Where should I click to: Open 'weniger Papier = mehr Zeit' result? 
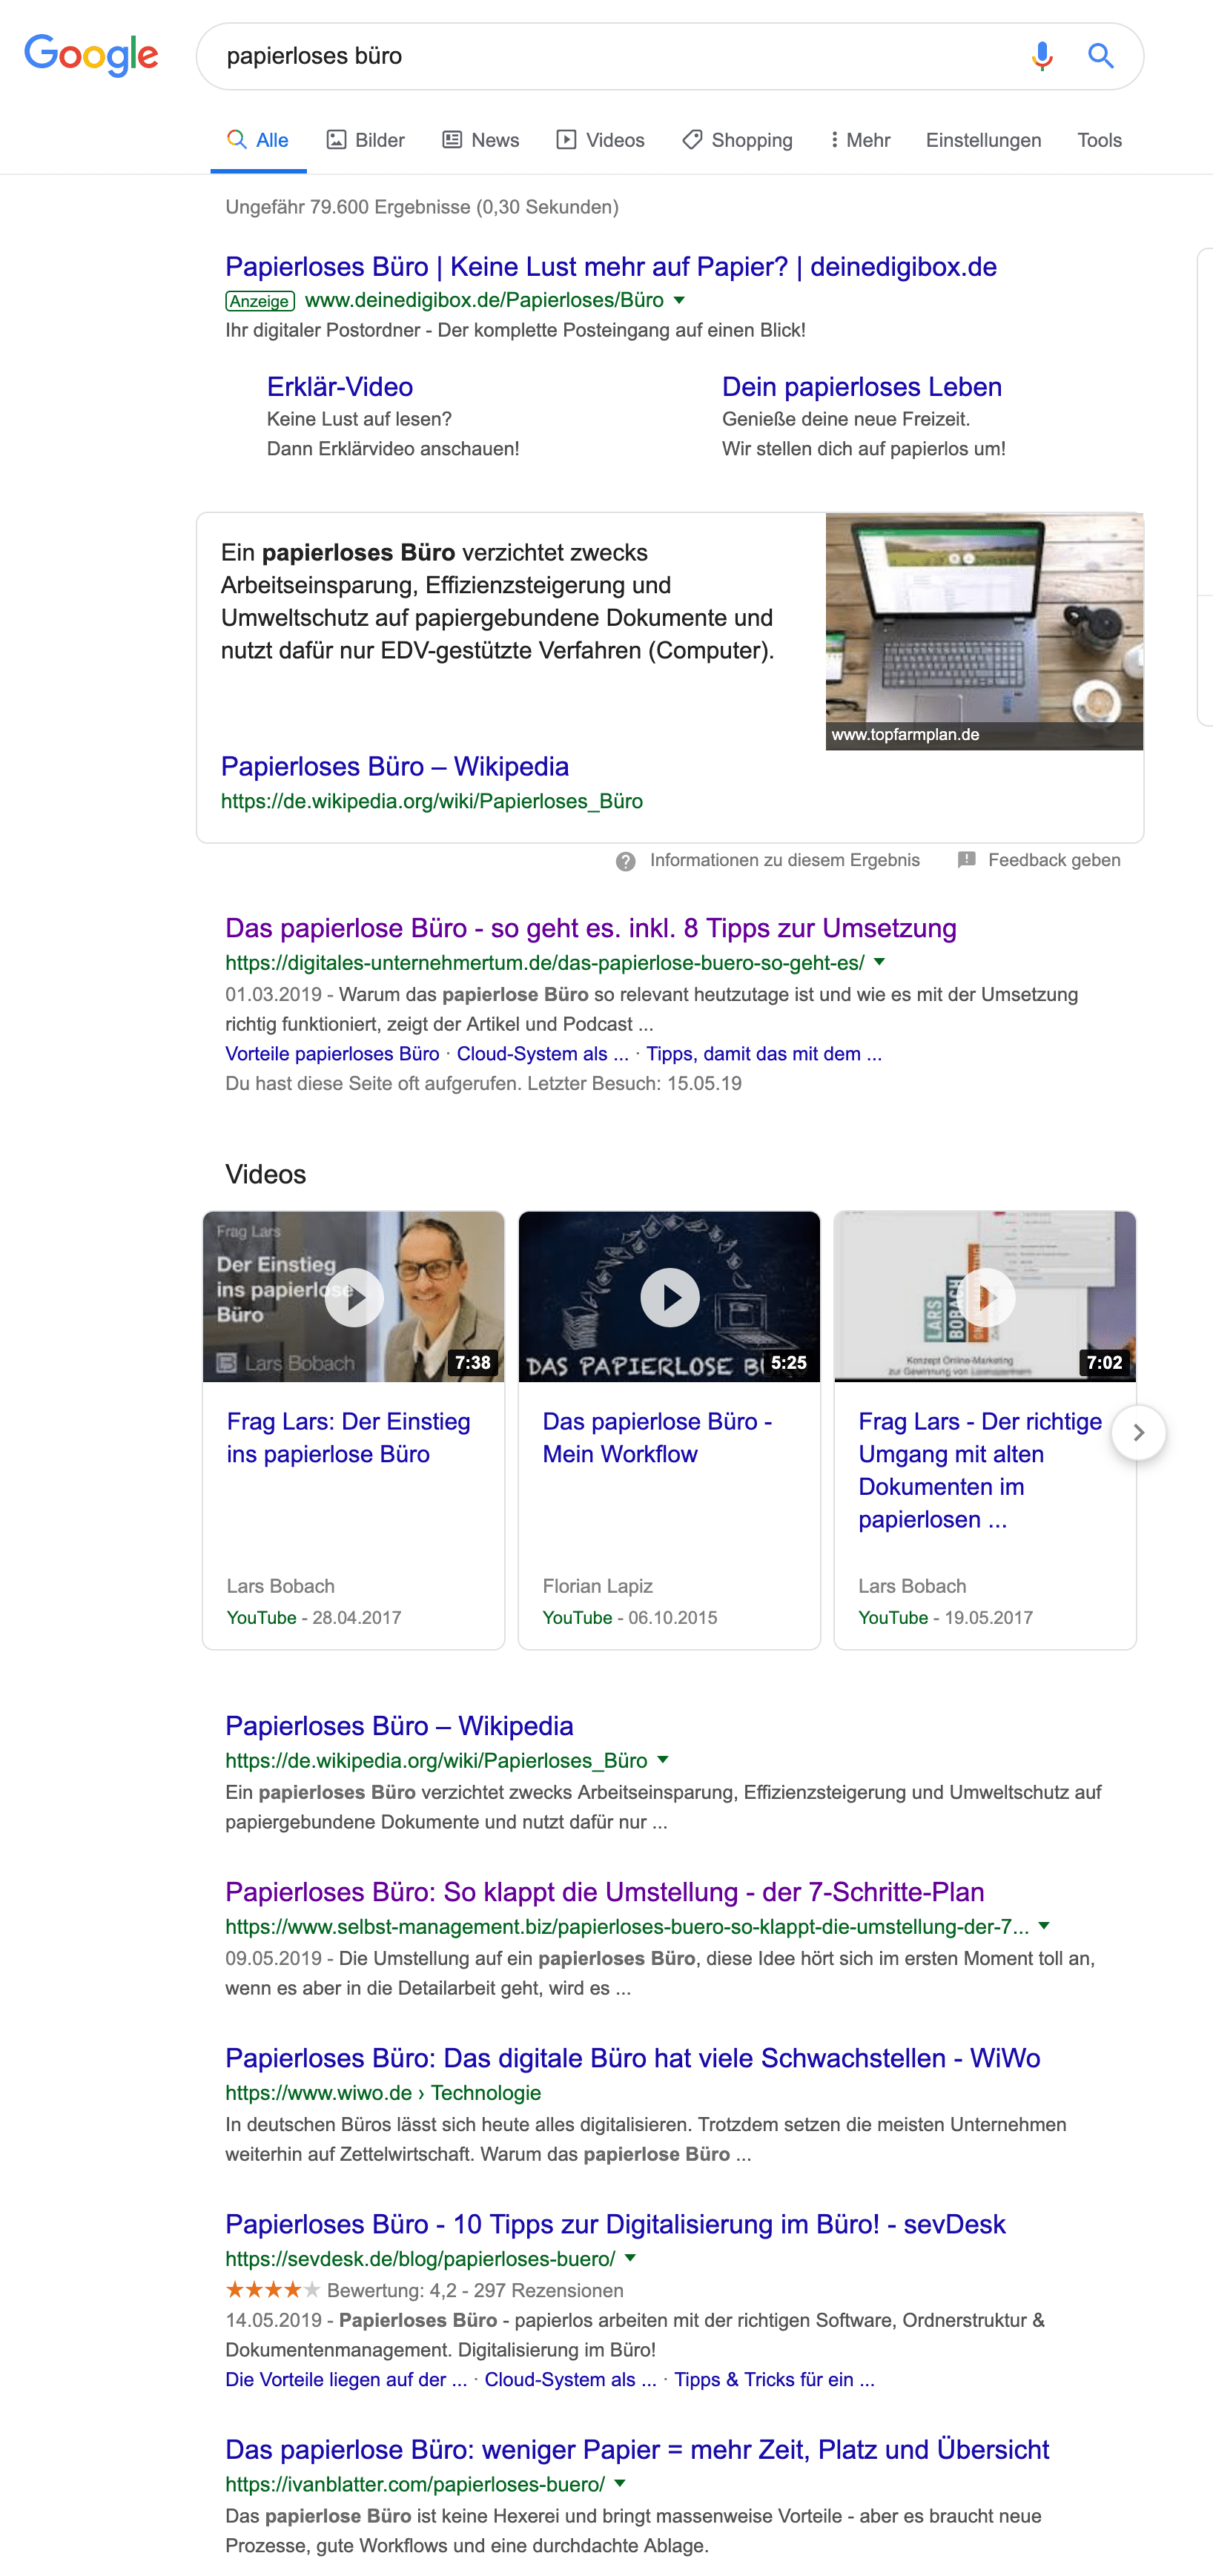point(637,2450)
